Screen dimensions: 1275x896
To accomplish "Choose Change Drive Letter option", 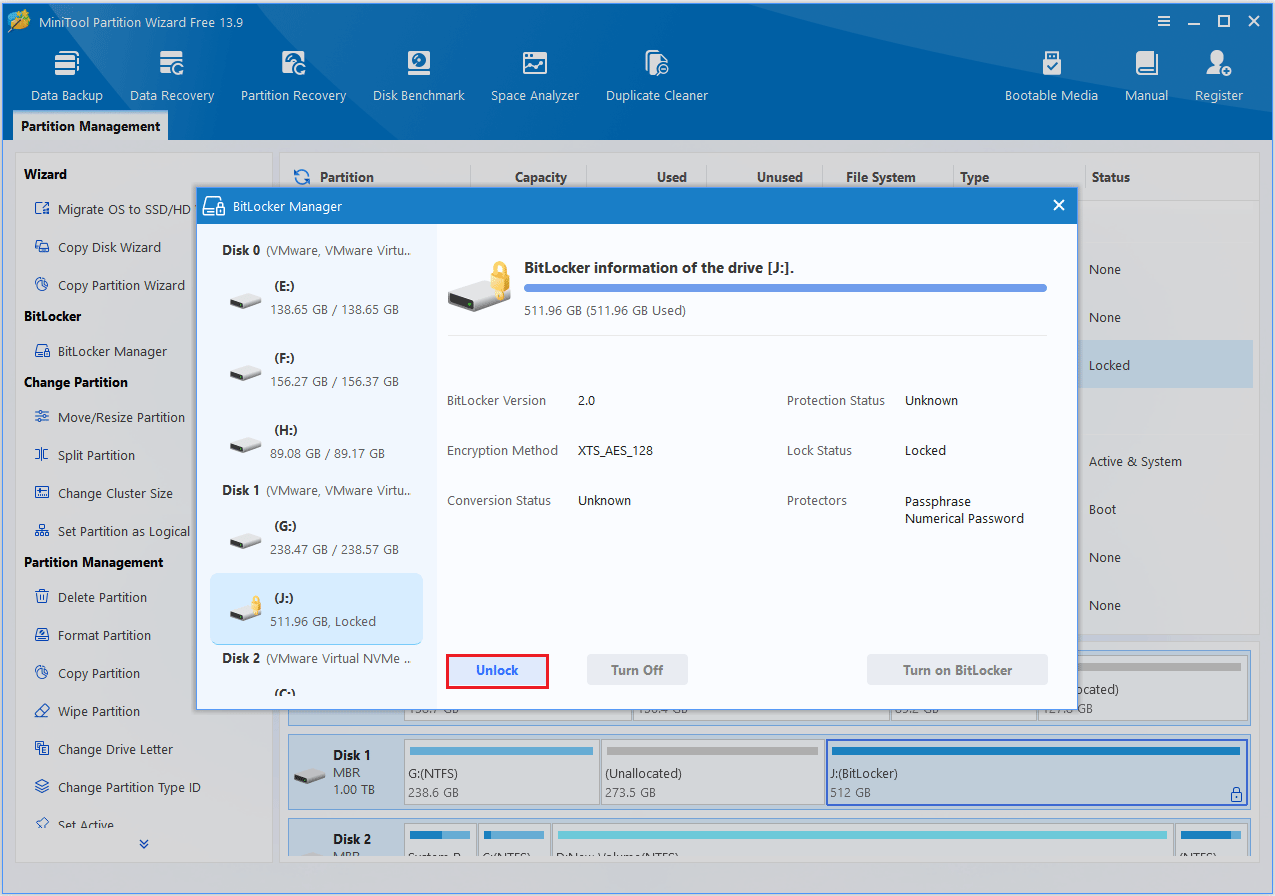I will (103, 749).
